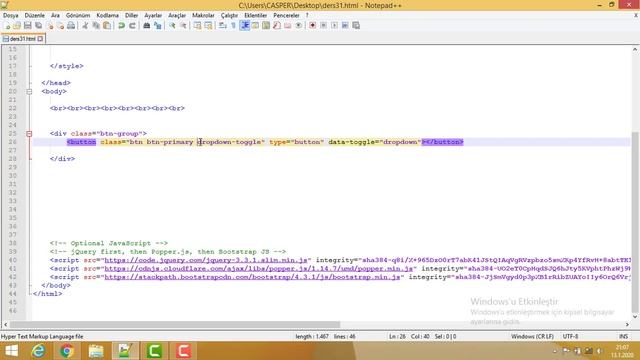Toggle the highlighted indent guide icon
The image size is (640, 360).
click(x=245, y=26)
